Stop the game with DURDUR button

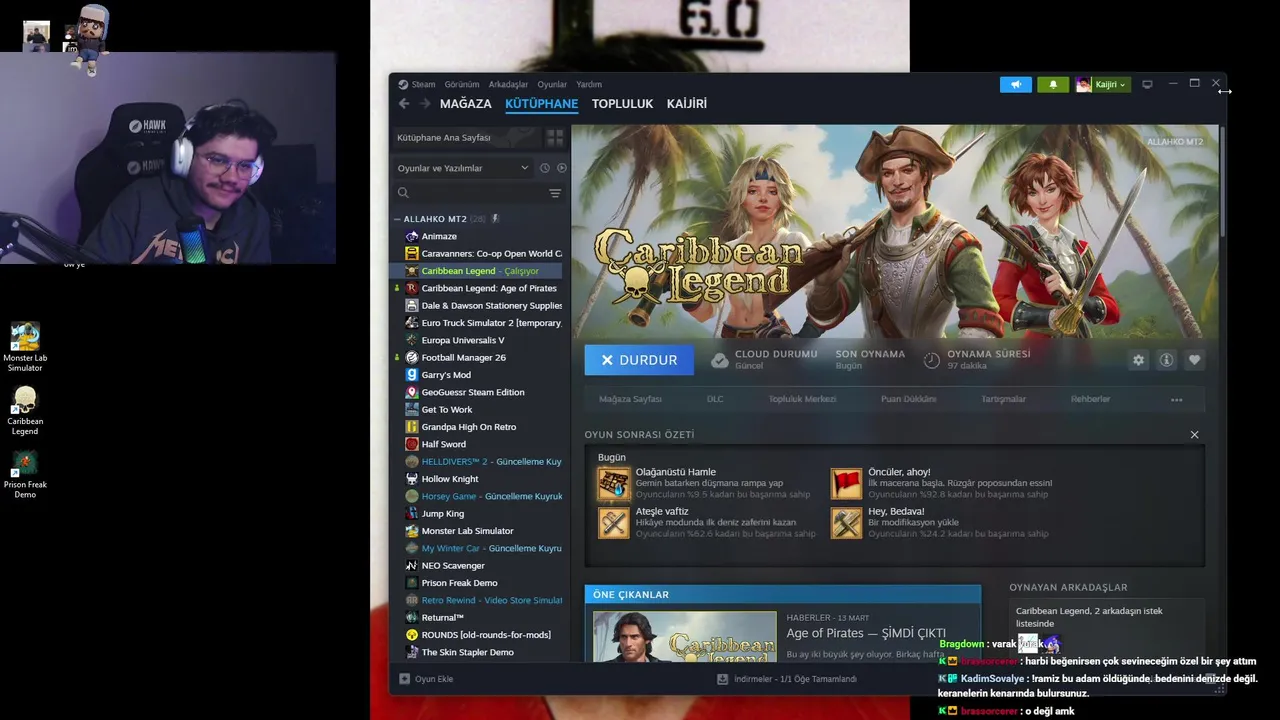click(x=639, y=360)
